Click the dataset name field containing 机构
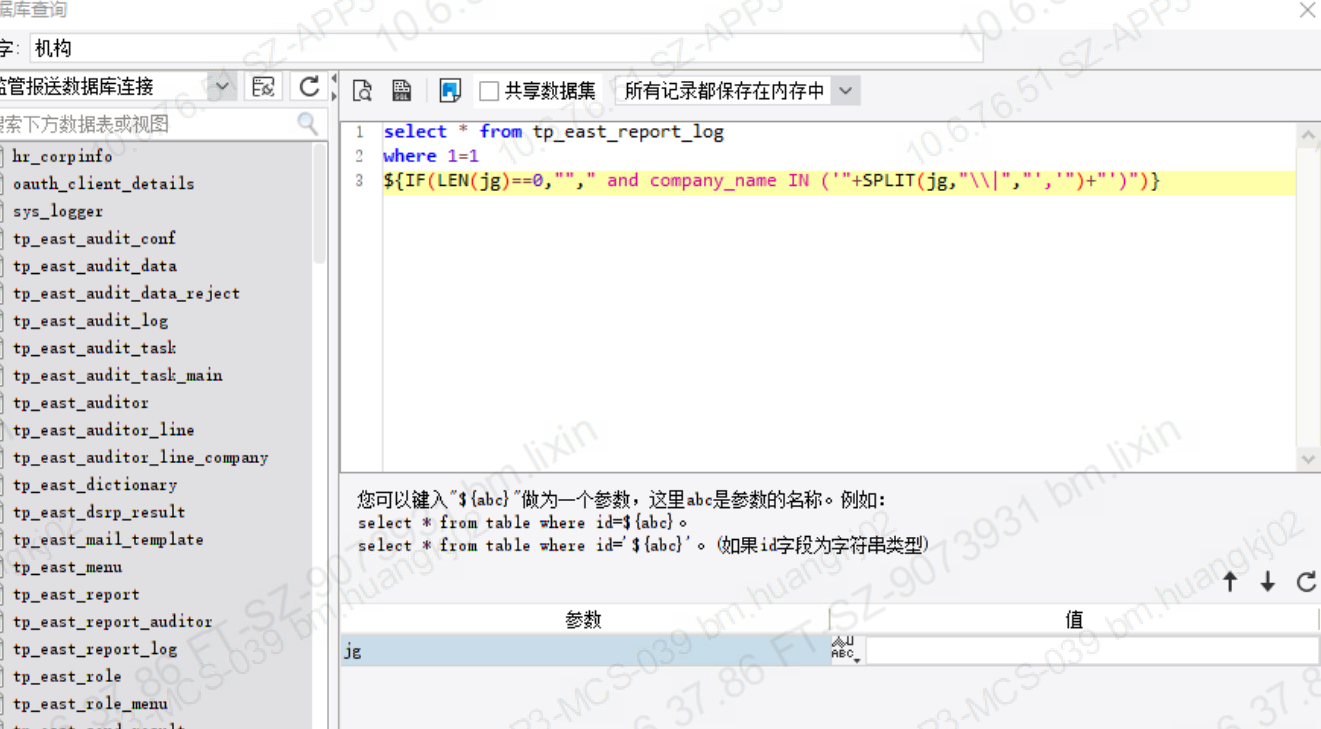Screen dimensions: 1321x729 [505, 48]
